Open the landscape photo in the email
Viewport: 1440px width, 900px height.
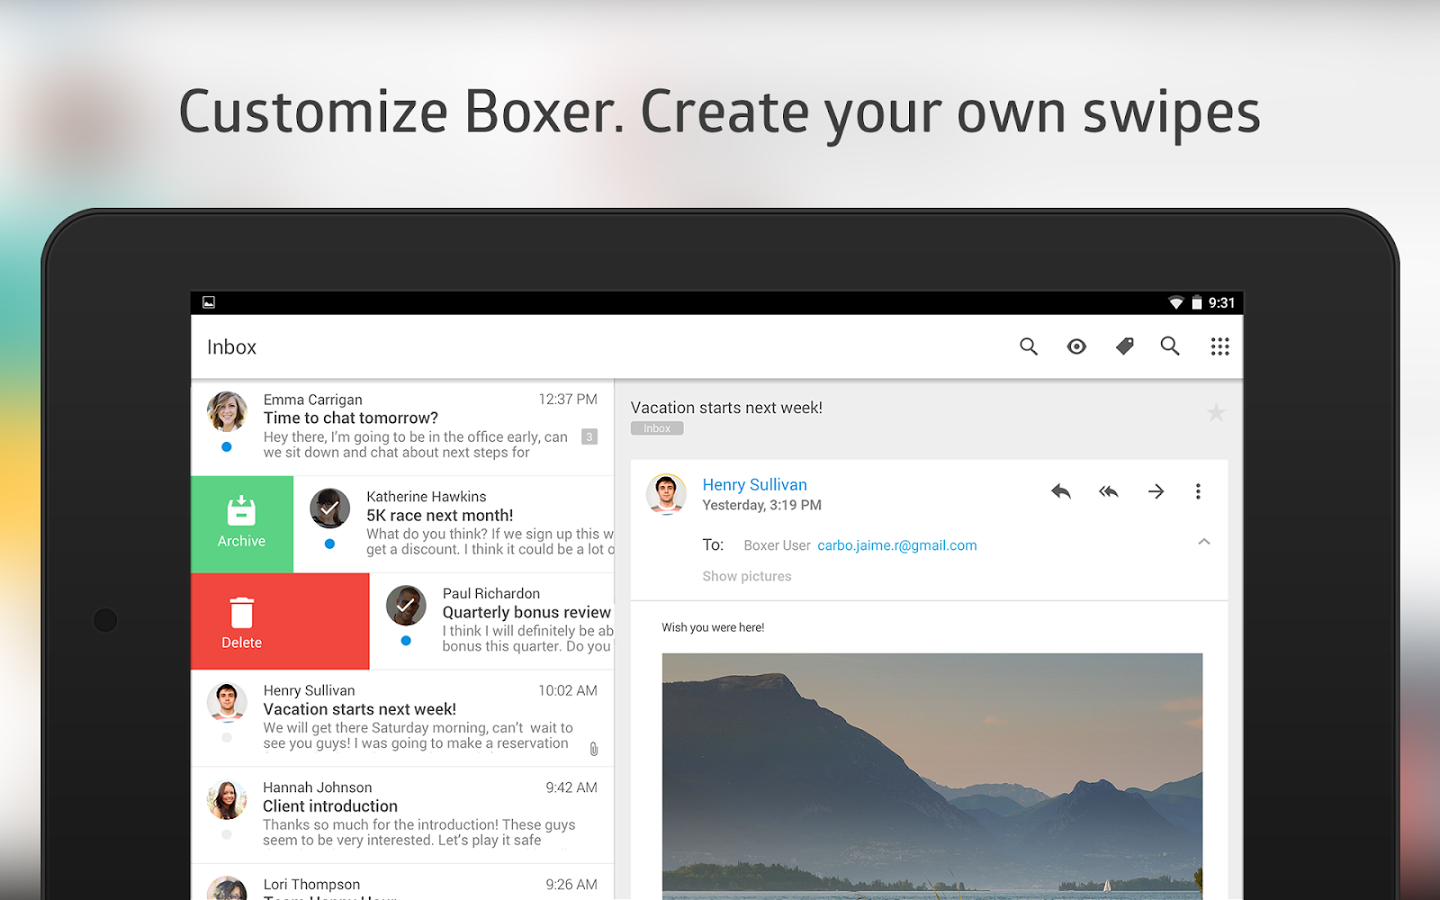(932, 776)
